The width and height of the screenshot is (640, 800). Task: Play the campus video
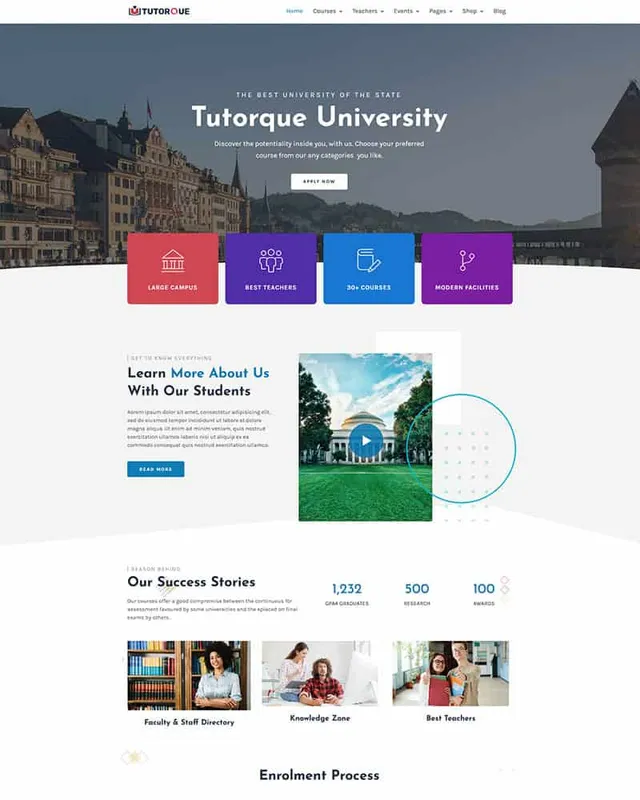(x=366, y=441)
